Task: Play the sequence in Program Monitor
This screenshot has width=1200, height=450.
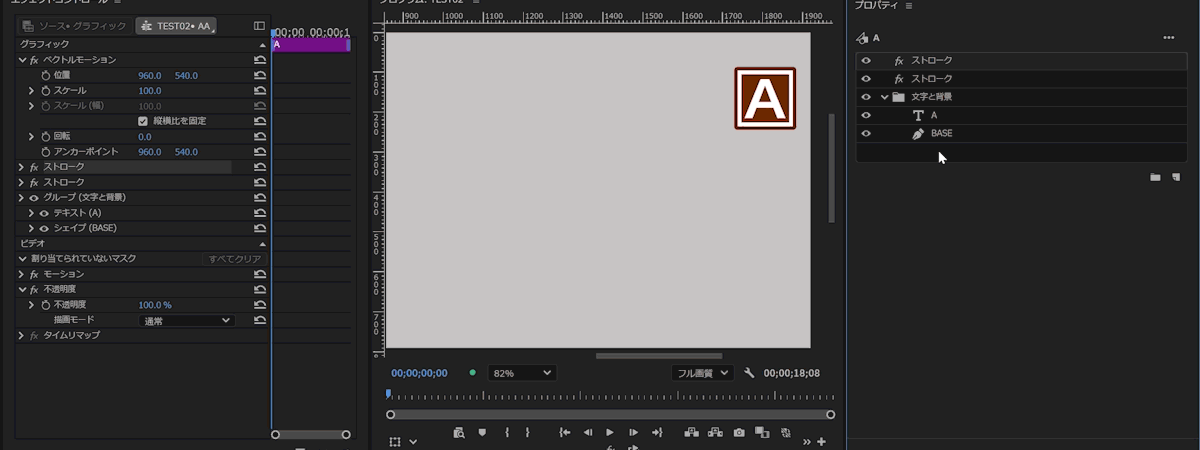Action: tap(610, 432)
